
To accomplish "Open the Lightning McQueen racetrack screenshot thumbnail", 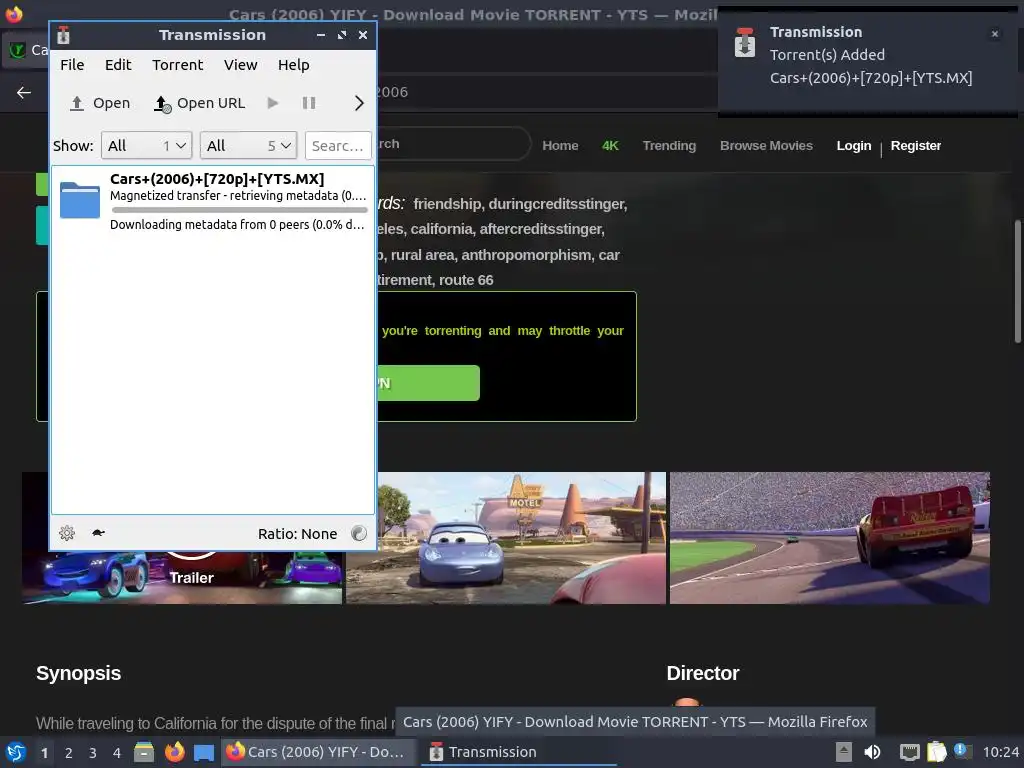I will point(829,537).
